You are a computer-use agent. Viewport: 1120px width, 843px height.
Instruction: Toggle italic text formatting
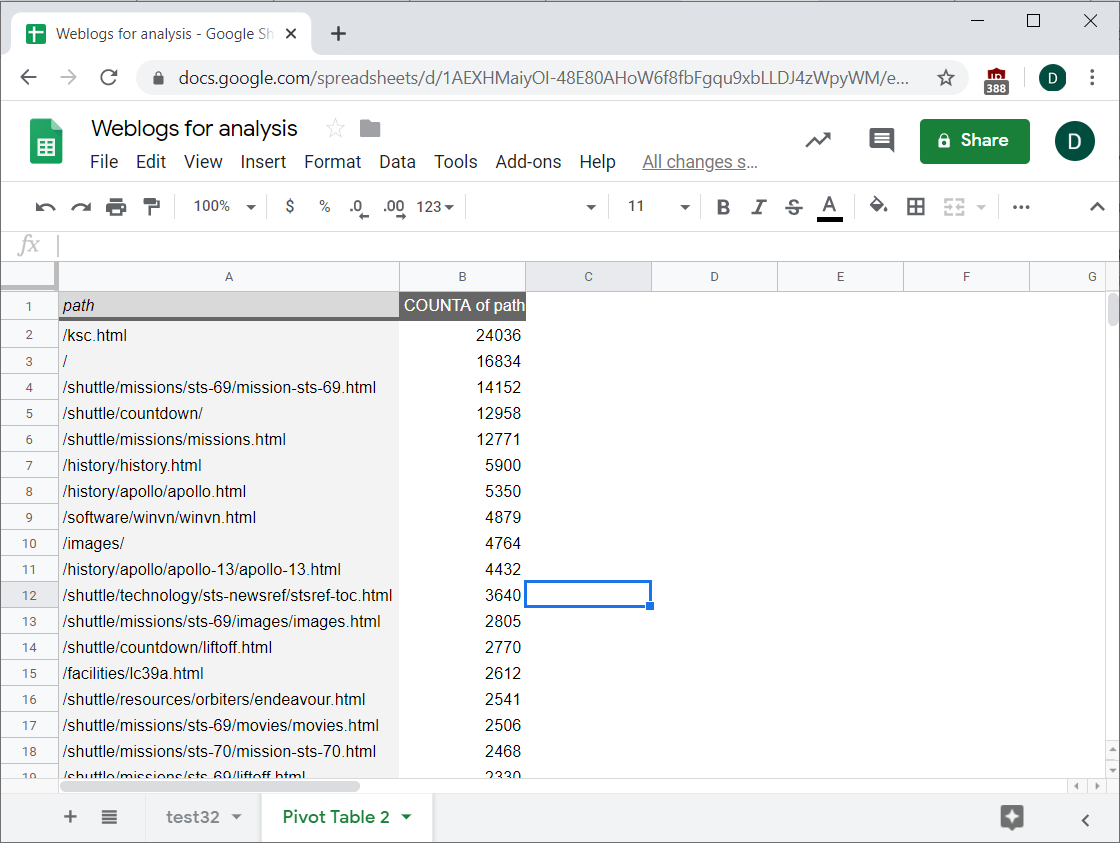click(758, 207)
